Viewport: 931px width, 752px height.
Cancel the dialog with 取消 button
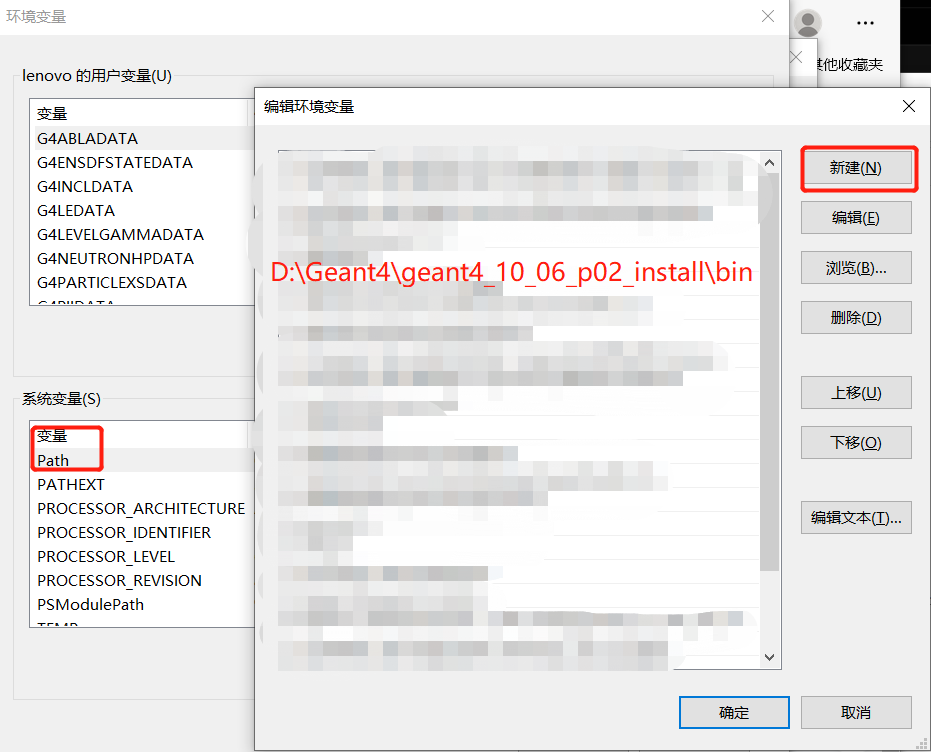click(x=855, y=712)
